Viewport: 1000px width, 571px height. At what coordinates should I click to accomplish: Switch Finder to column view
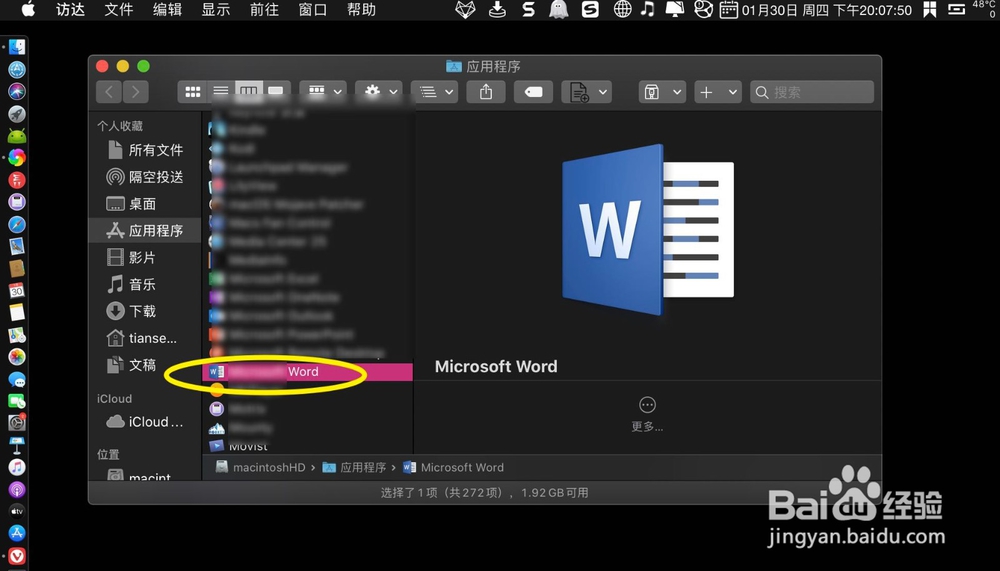(248, 92)
